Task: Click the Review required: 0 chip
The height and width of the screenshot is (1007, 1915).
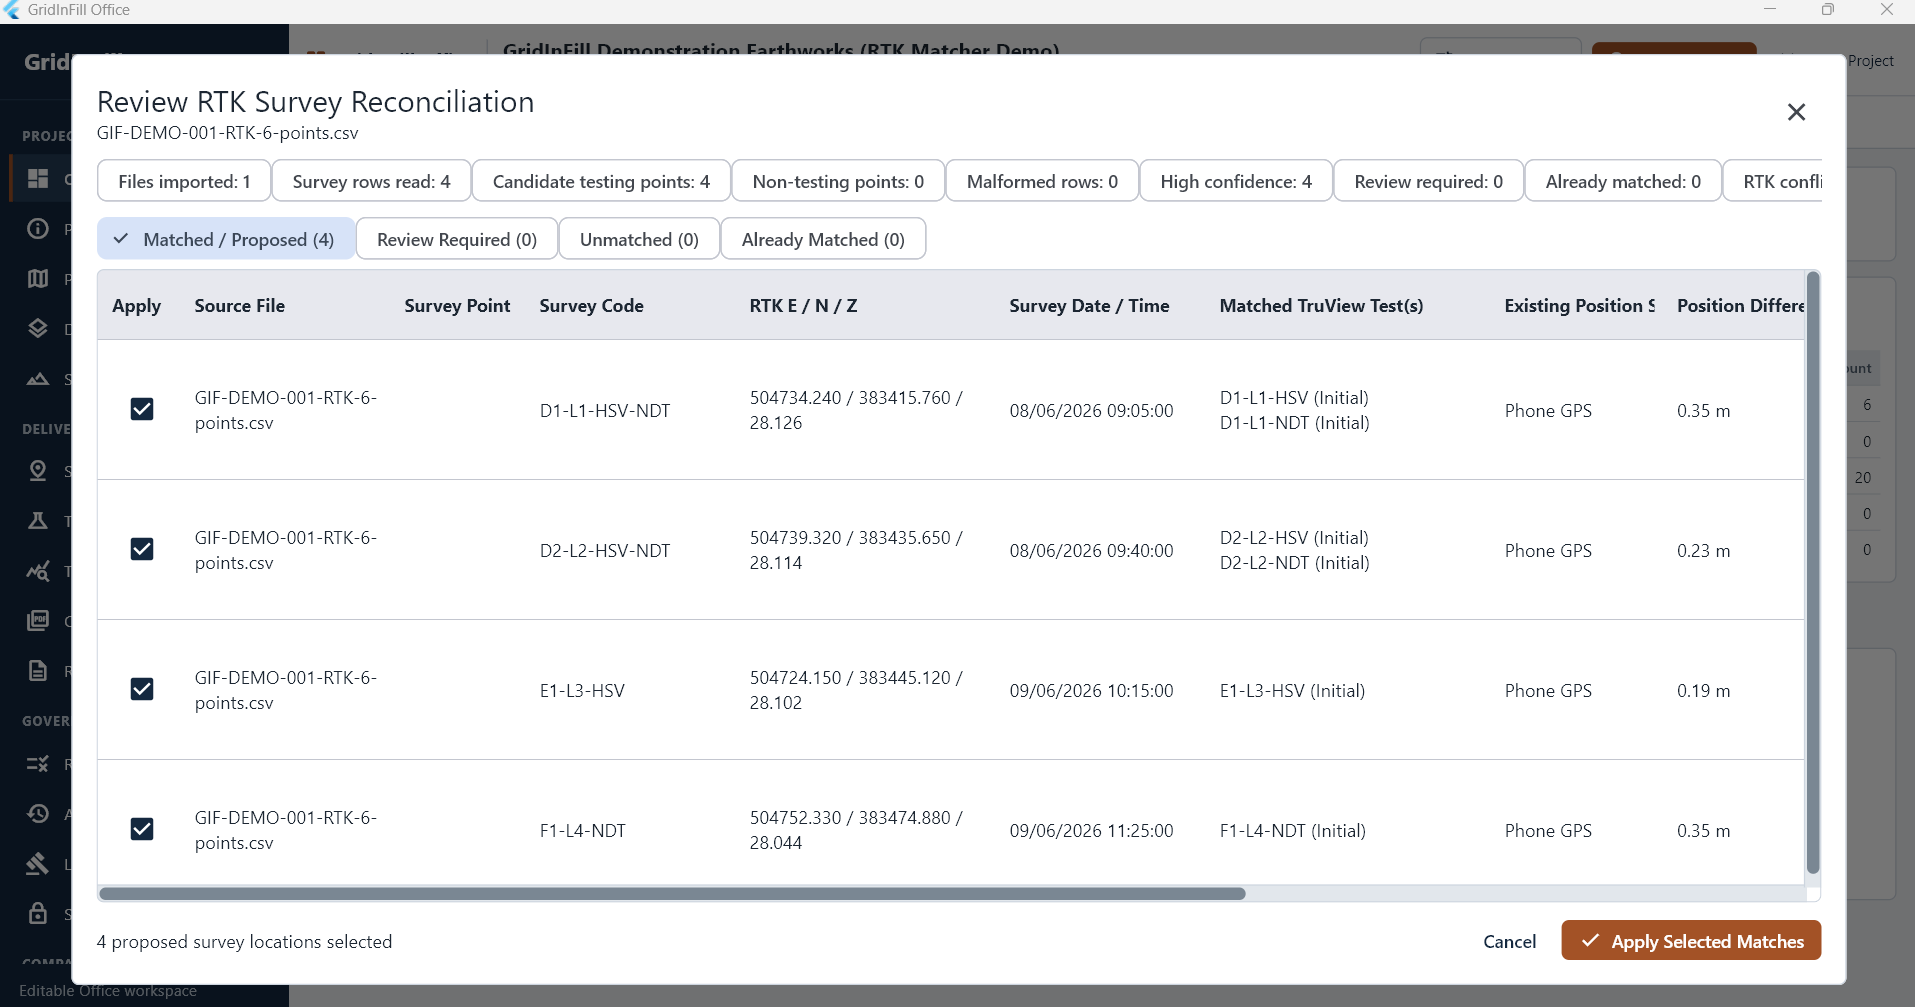Action: (x=1428, y=181)
